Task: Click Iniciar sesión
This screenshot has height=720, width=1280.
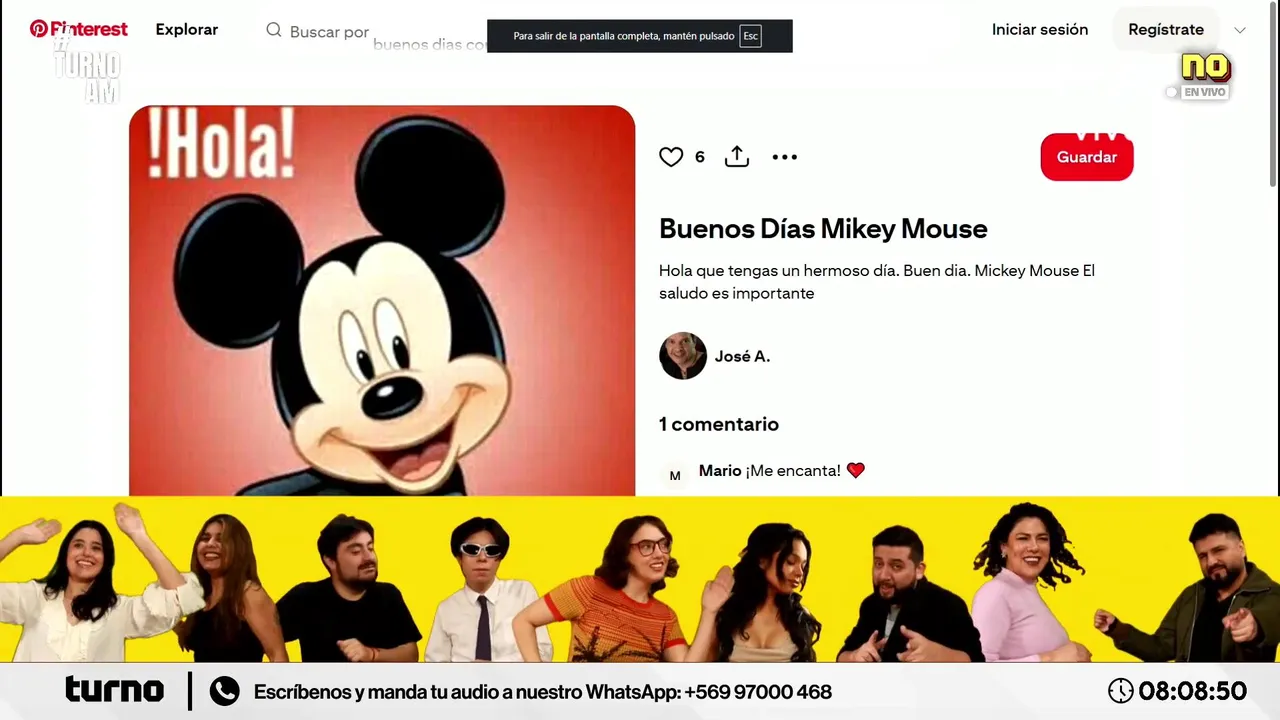Action: coord(1040,29)
